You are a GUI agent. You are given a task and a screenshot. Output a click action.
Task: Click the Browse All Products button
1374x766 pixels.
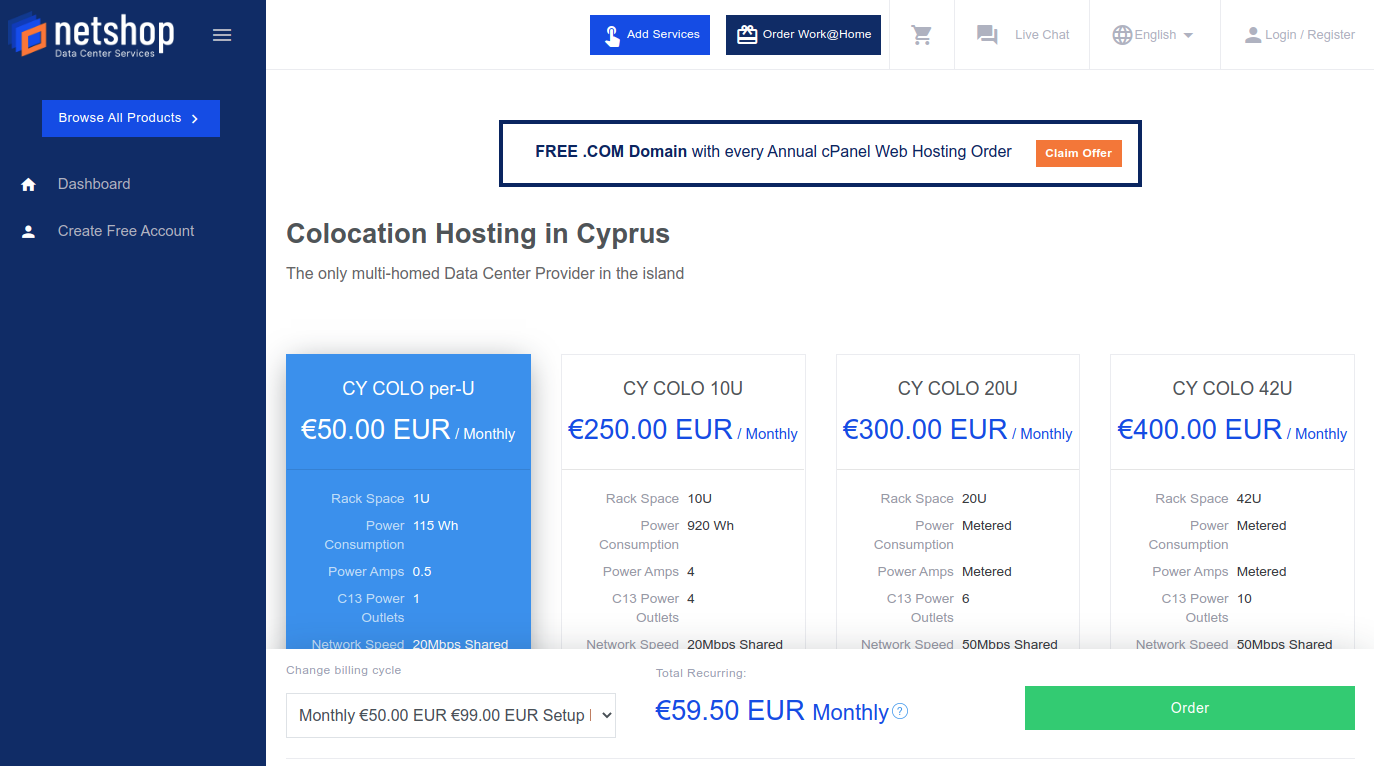point(131,118)
